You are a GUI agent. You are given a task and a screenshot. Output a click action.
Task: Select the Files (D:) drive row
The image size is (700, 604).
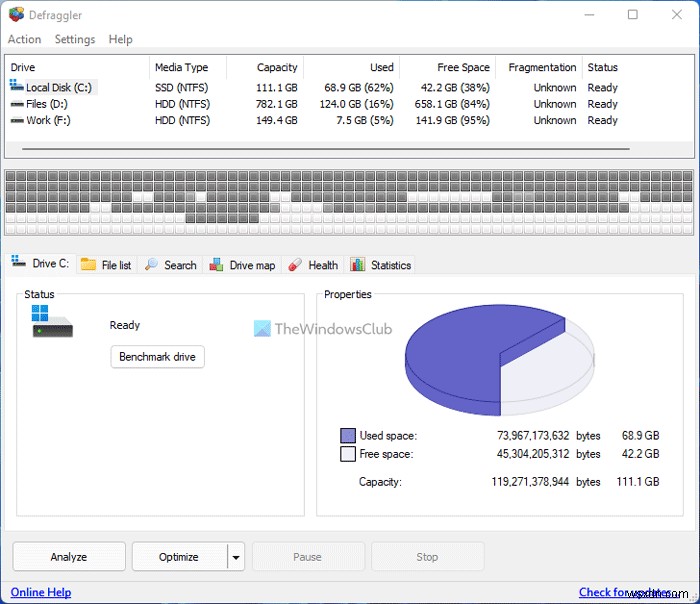pos(350,104)
